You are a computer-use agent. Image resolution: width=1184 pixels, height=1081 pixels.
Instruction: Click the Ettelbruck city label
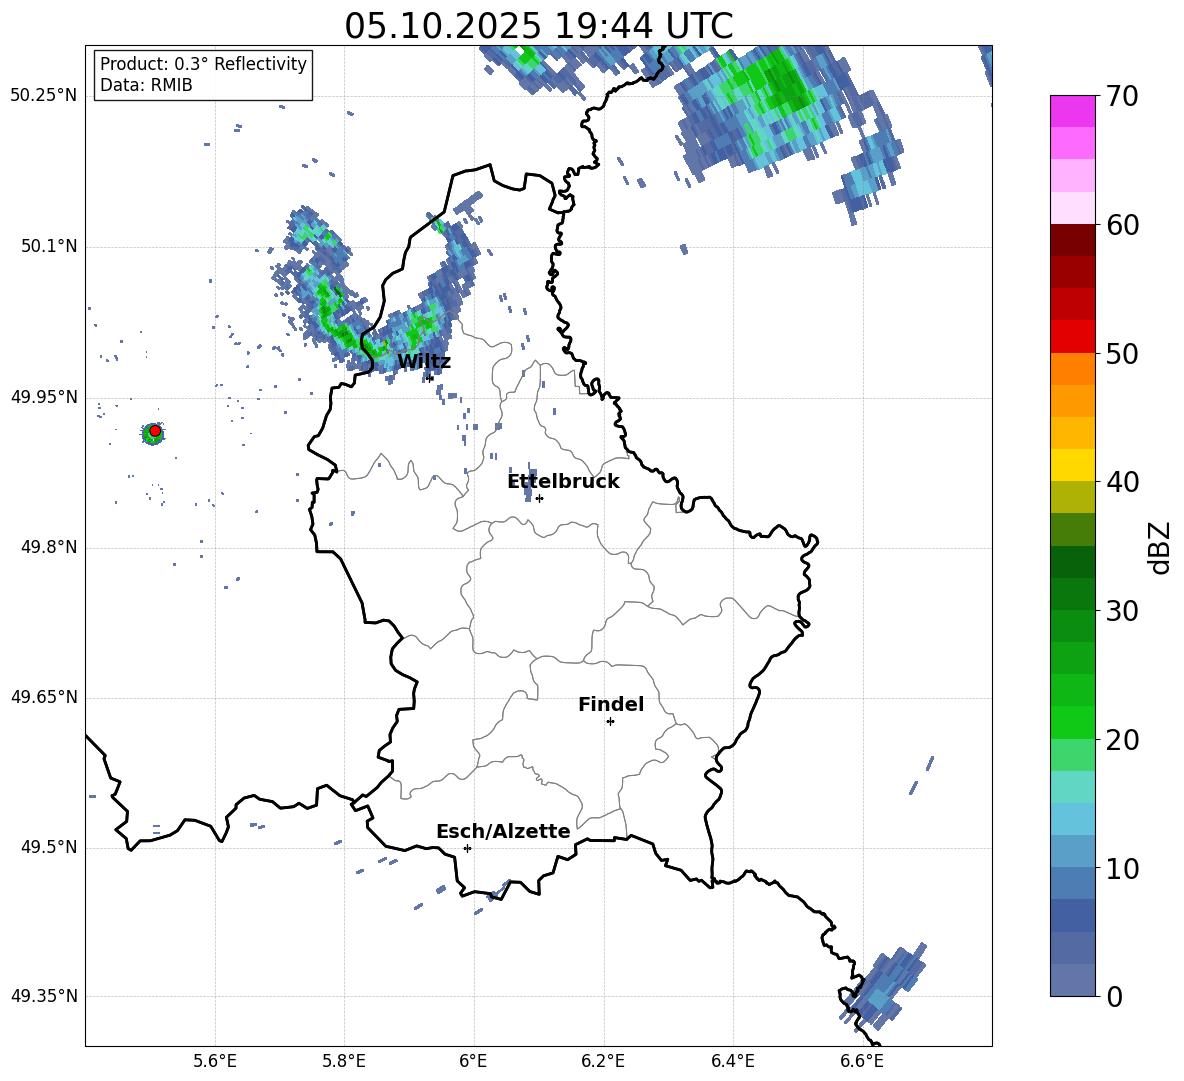click(x=563, y=482)
